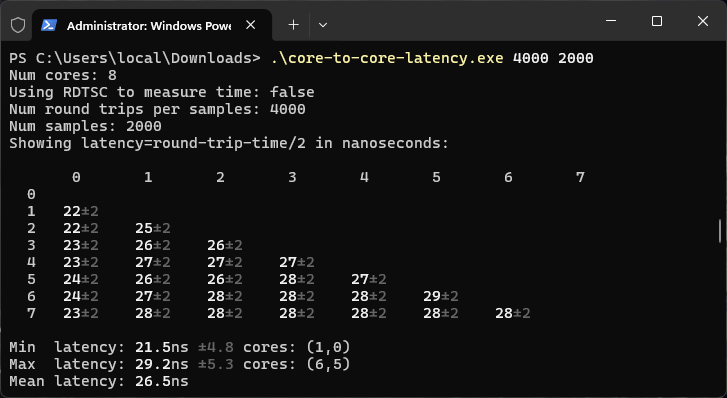
Task: Close the terminal window
Action: pyautogui.click(x=703, y=21)
